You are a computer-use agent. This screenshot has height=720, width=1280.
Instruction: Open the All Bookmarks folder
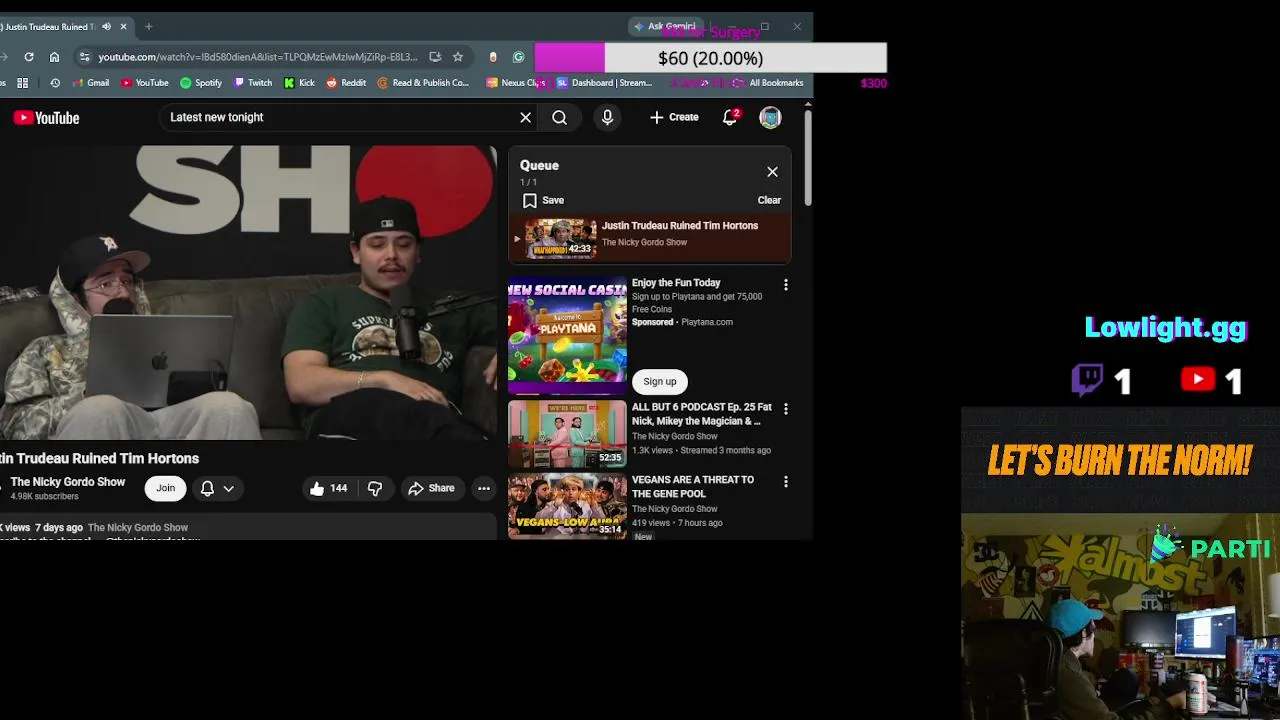click(x=768, y=83)
